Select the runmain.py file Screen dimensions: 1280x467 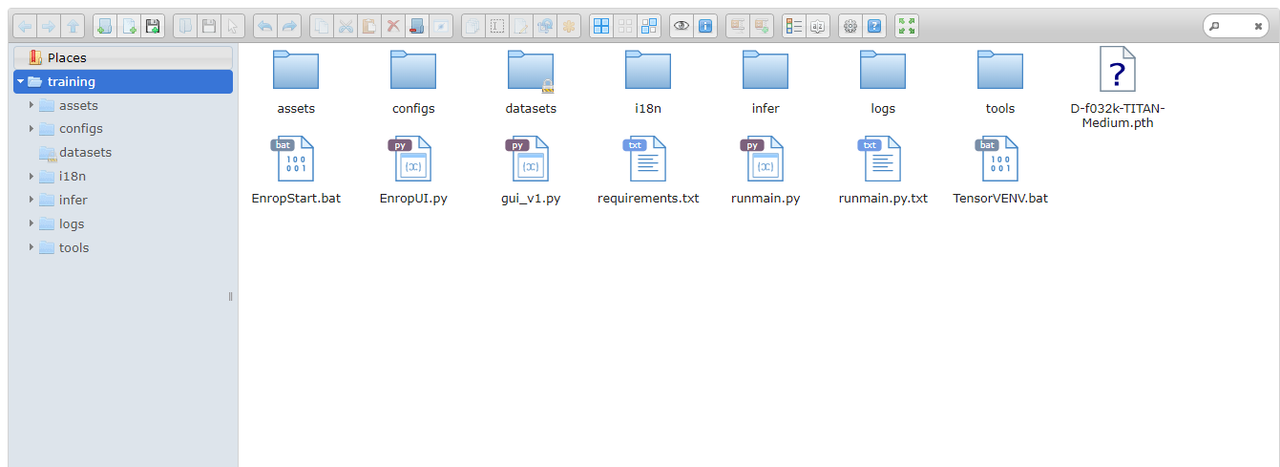click(765, 170)
